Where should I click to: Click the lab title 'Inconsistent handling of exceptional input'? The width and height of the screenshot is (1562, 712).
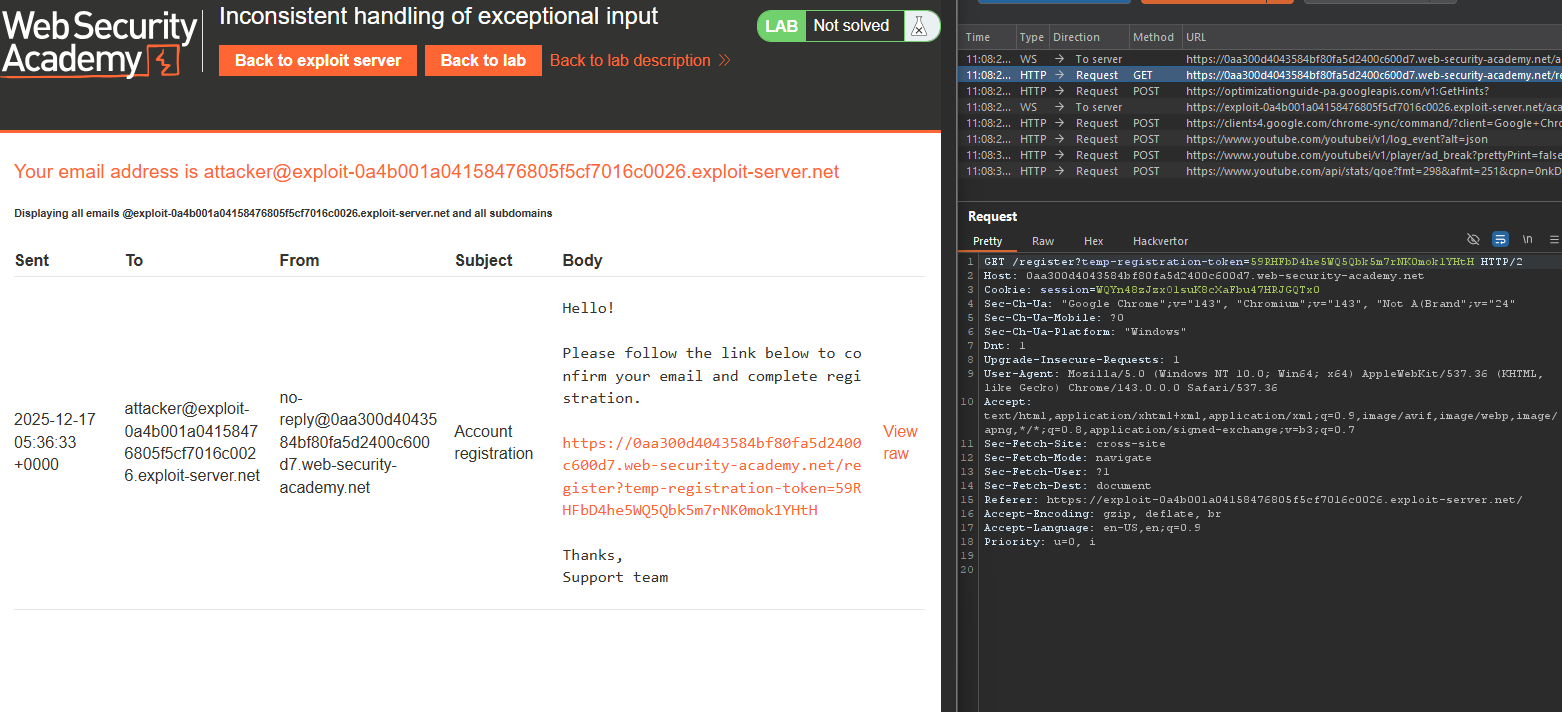point(438,16)
